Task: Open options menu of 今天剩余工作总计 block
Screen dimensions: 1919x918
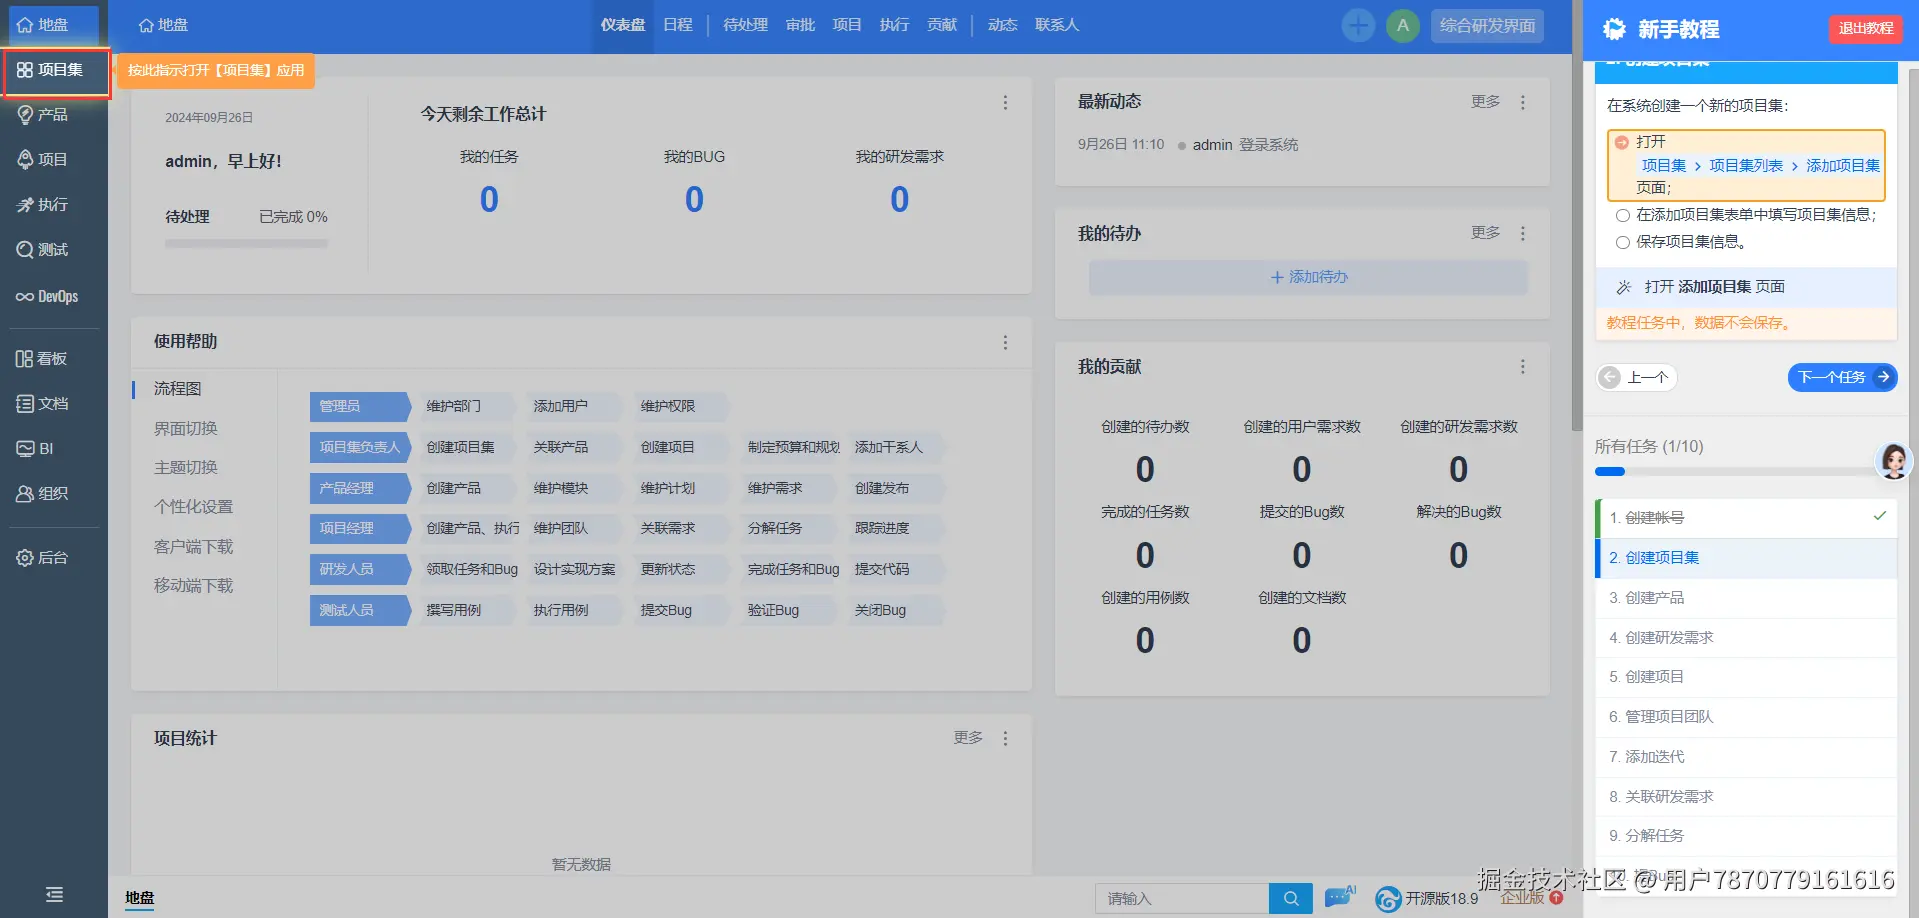Action: (x=1005, y=103)
